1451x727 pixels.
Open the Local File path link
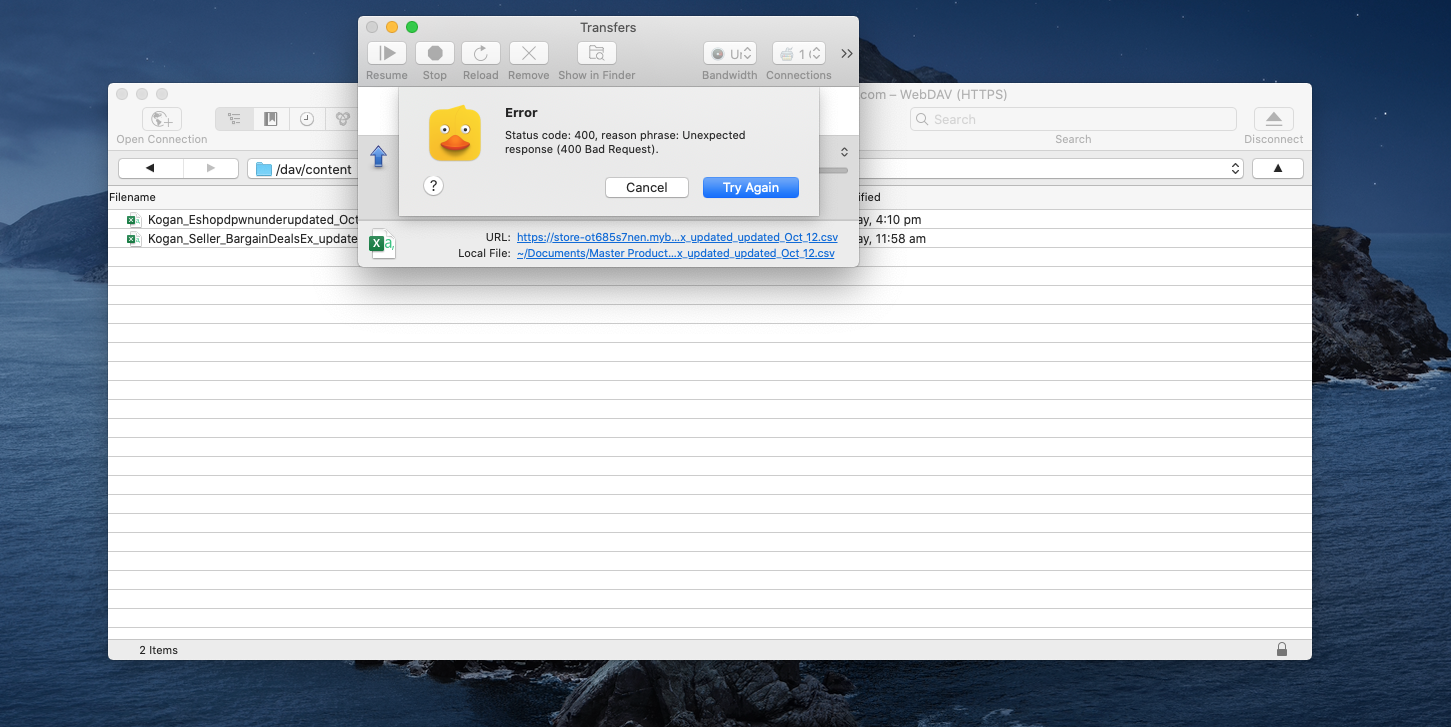click(x=675, y=253)
